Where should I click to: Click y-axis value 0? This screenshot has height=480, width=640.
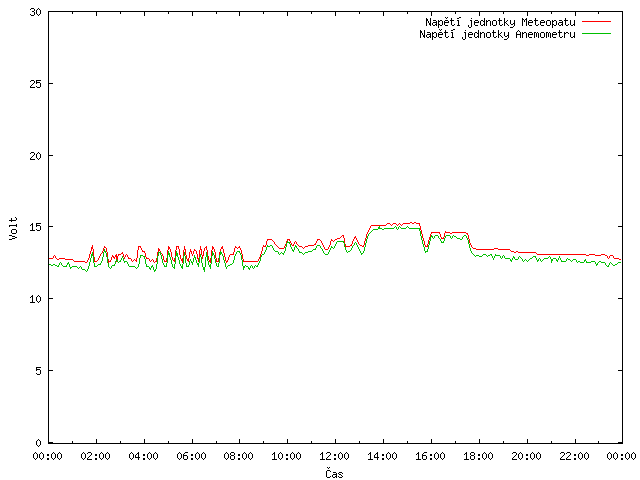click(x=38, y=442)
